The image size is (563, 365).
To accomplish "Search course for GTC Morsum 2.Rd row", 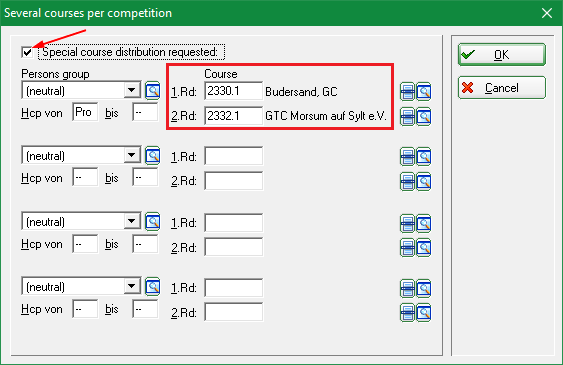I will coord(424,117).
